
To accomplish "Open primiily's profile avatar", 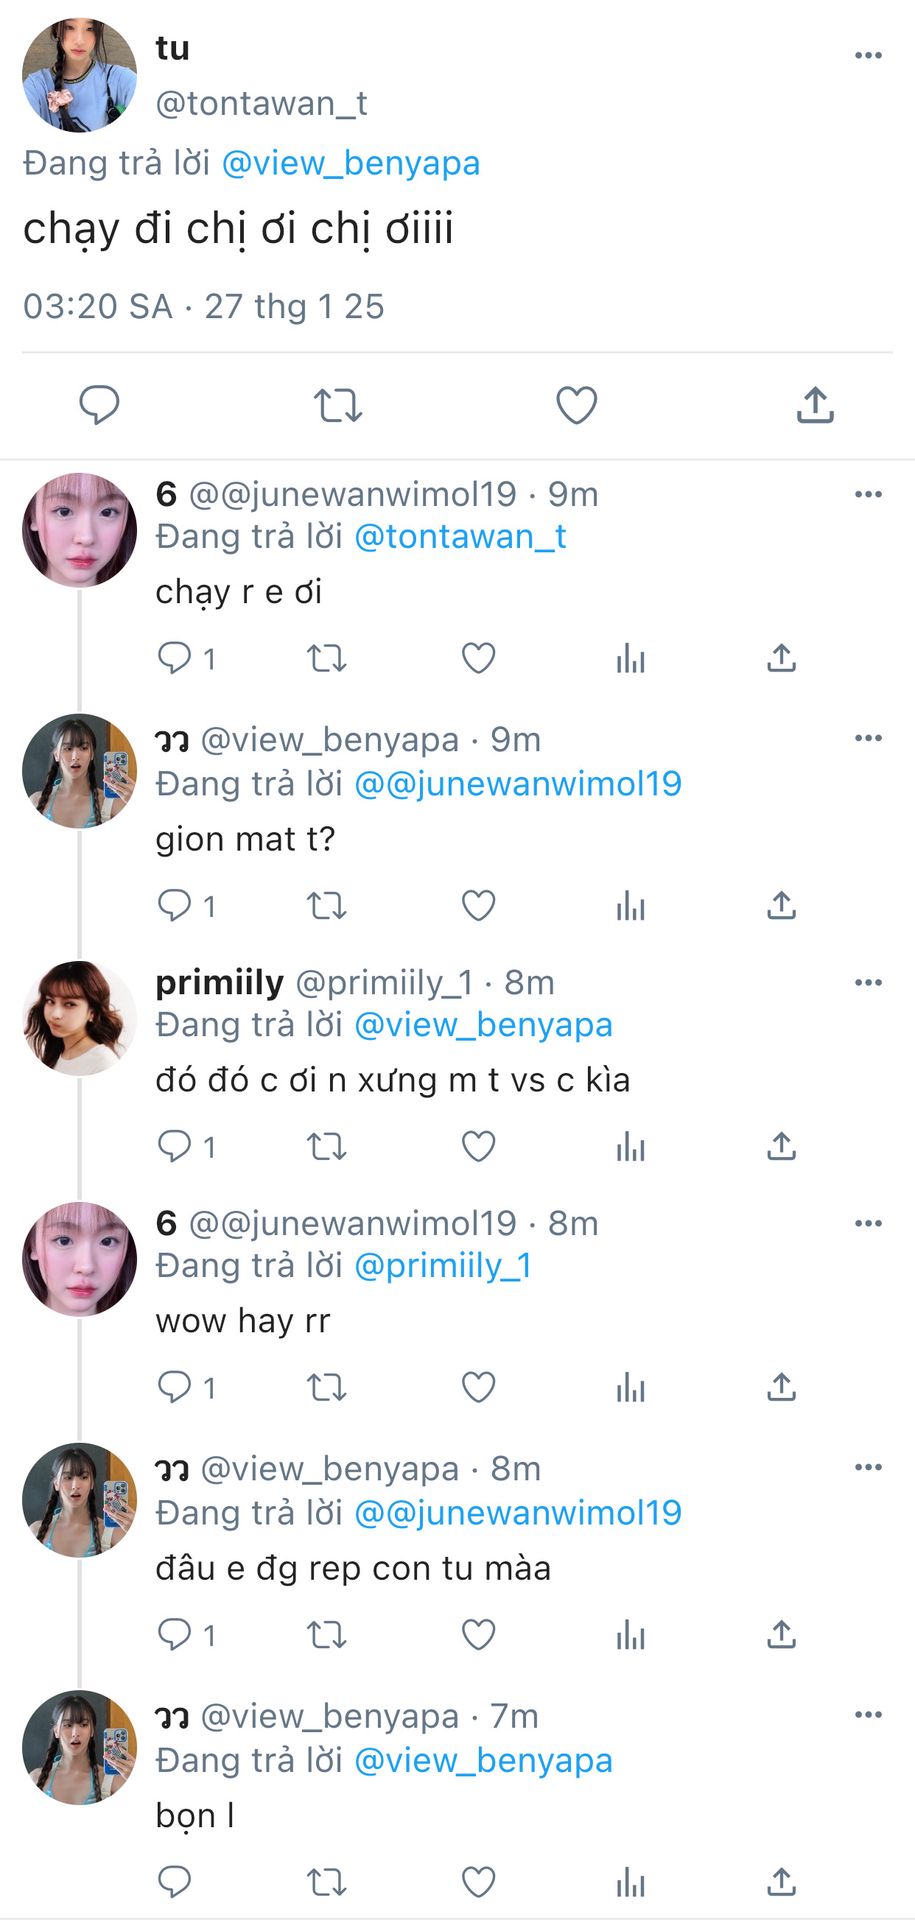I will coord(80,1018).
